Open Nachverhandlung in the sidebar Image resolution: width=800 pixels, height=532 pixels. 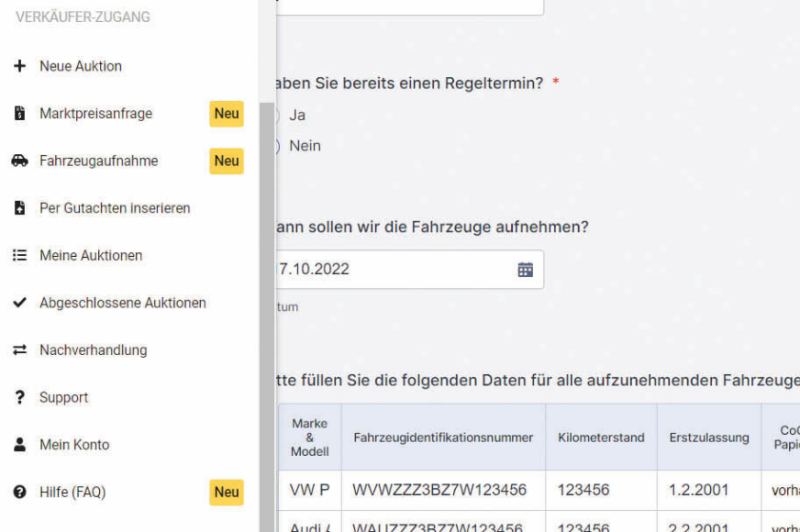tap(93, 350)
